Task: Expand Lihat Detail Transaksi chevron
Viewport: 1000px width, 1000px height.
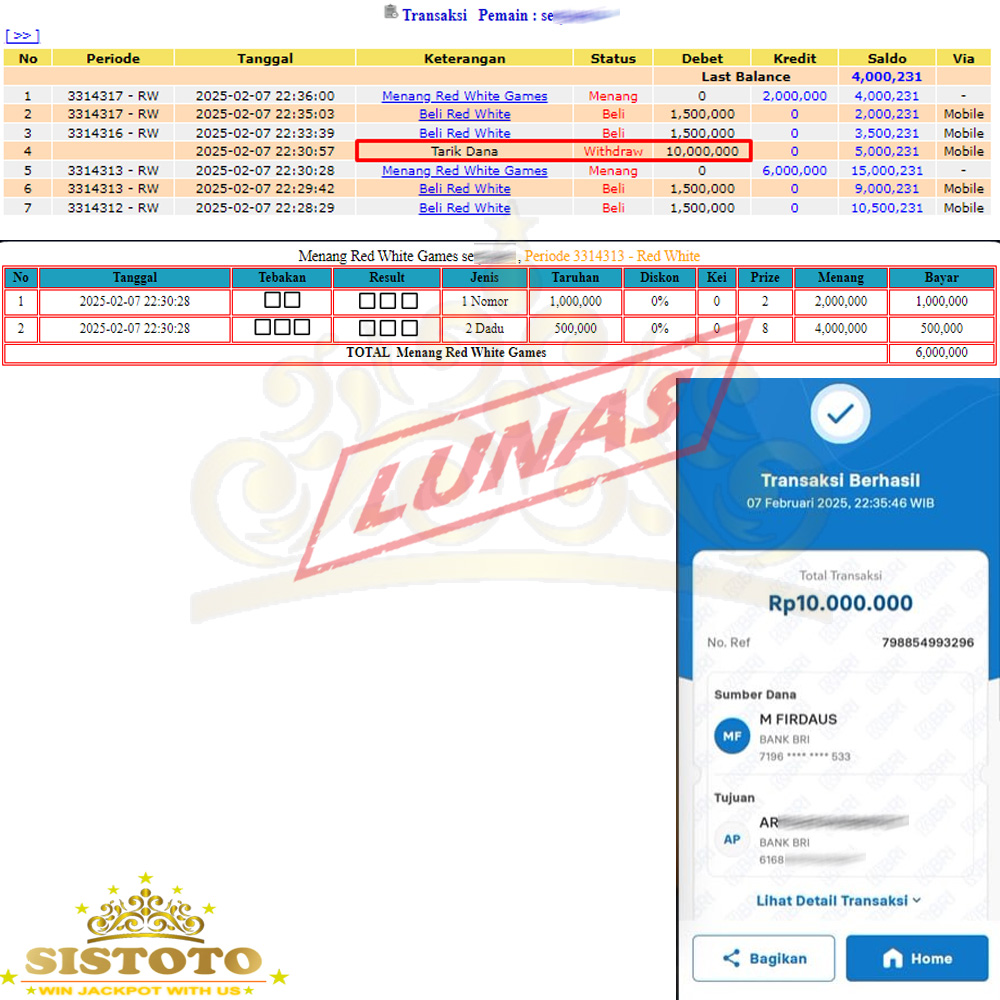Action: tap(916, 900)
